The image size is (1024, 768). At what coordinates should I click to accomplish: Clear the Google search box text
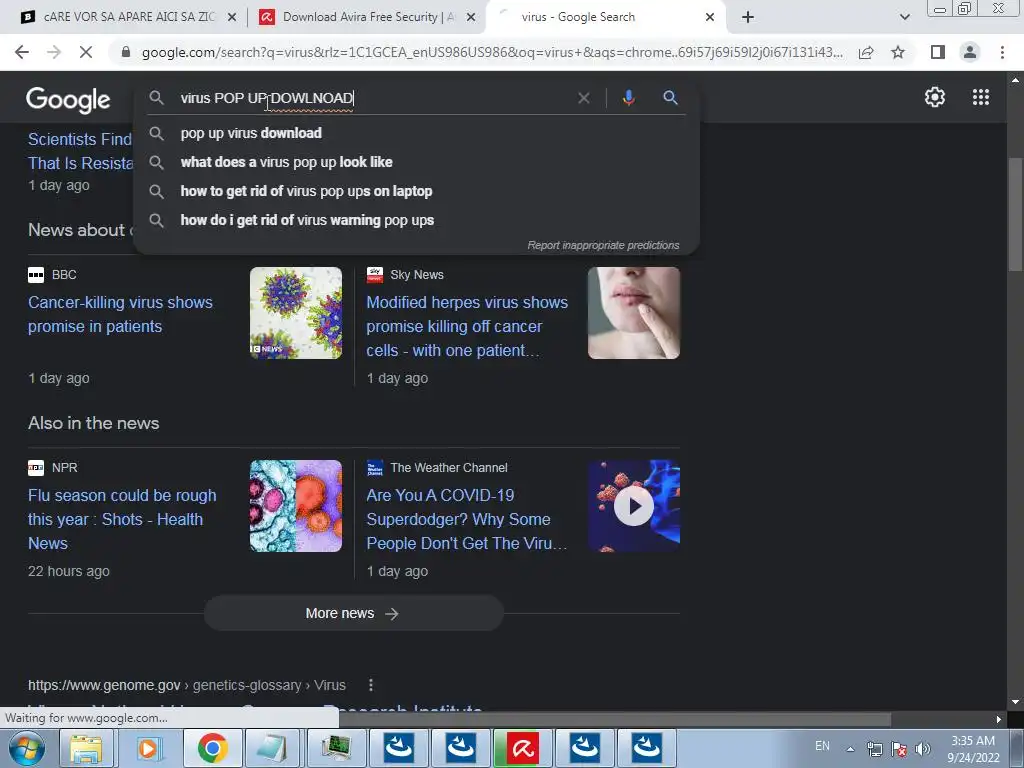(x=584, y=98)
